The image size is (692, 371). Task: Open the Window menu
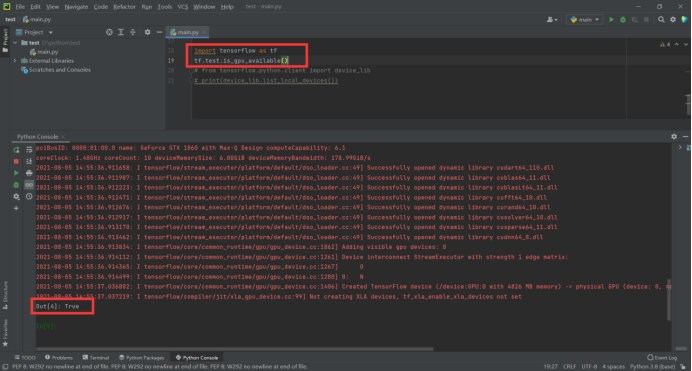click(x=204, y=7)
